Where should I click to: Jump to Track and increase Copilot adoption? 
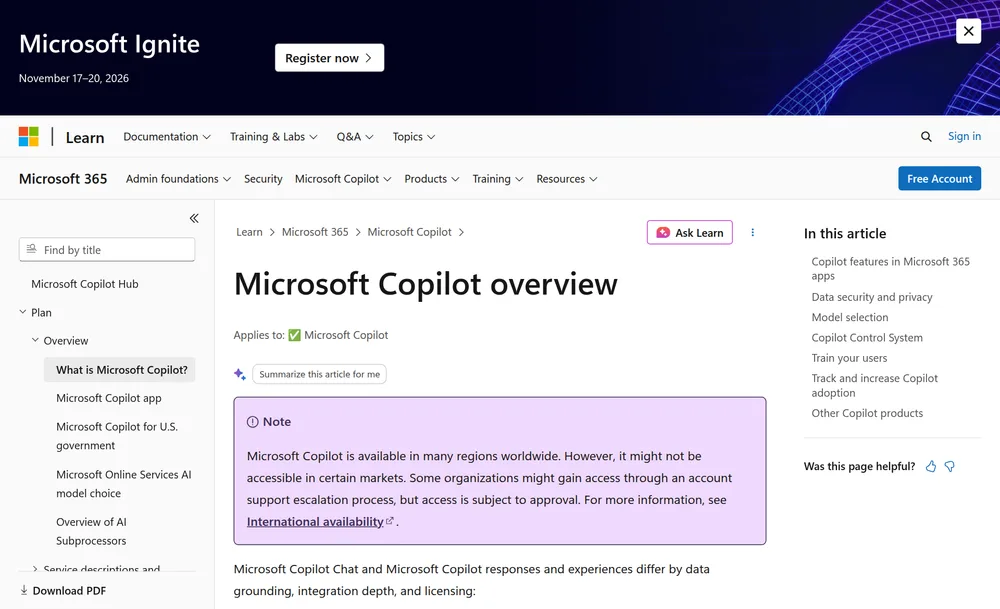874,385
